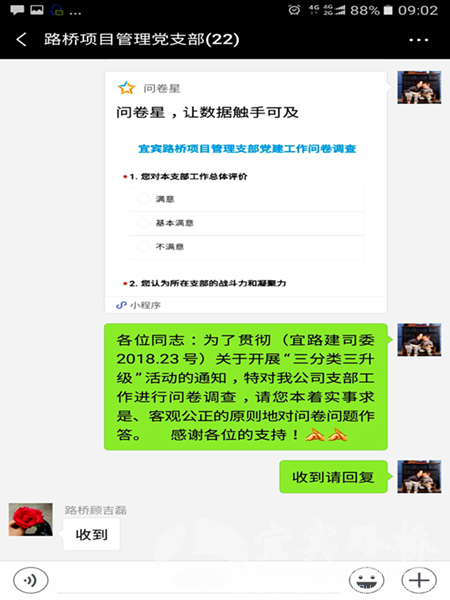Open the emoji sticker panel

[x=367, y=580]
